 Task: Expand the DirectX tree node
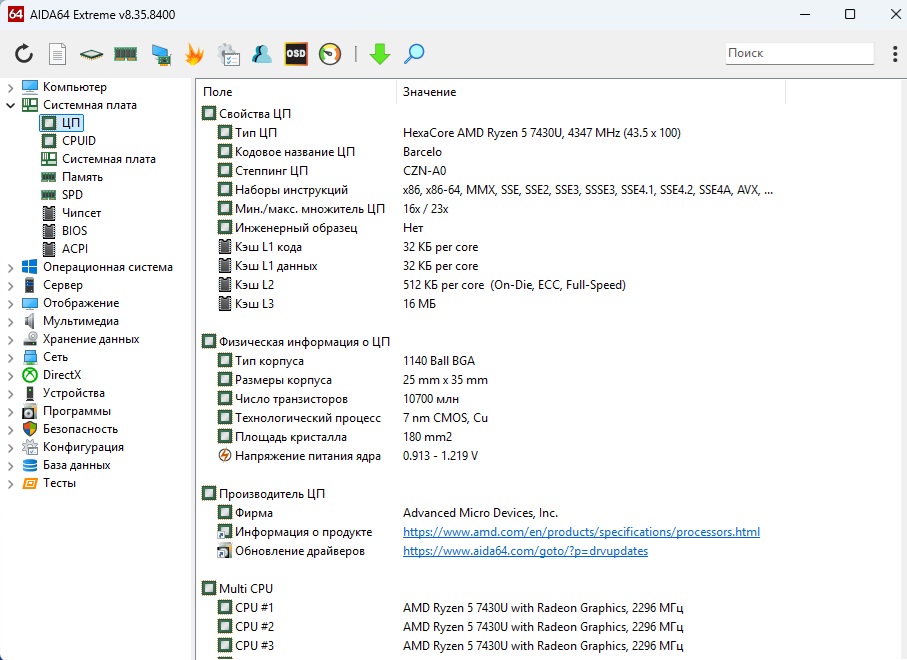[10, 375]
